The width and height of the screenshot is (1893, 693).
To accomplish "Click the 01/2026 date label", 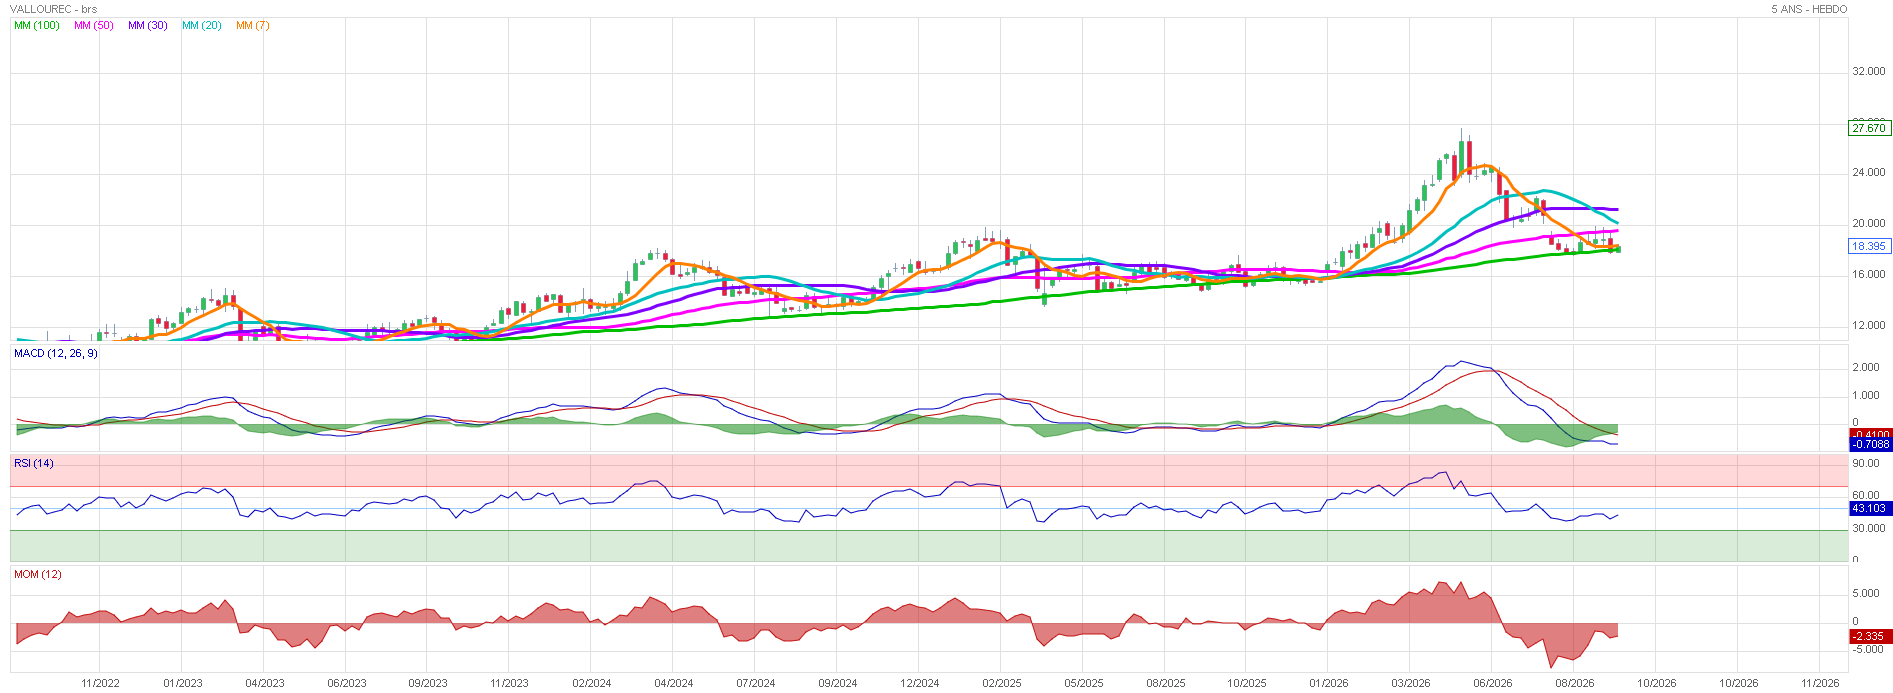I will [x=1328, y=684].
